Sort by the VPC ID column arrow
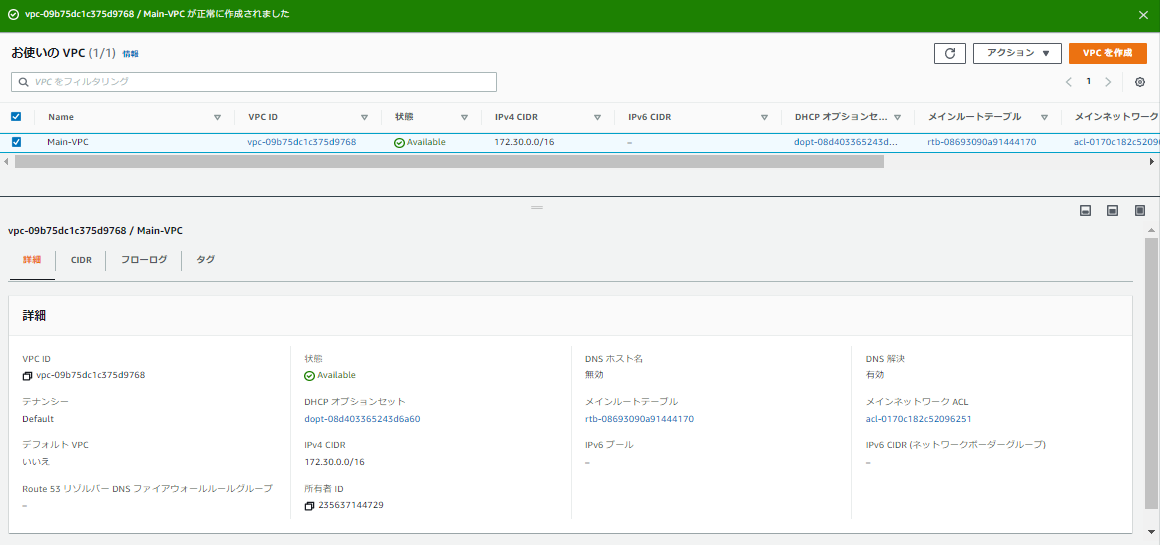 tap(364, 117)
